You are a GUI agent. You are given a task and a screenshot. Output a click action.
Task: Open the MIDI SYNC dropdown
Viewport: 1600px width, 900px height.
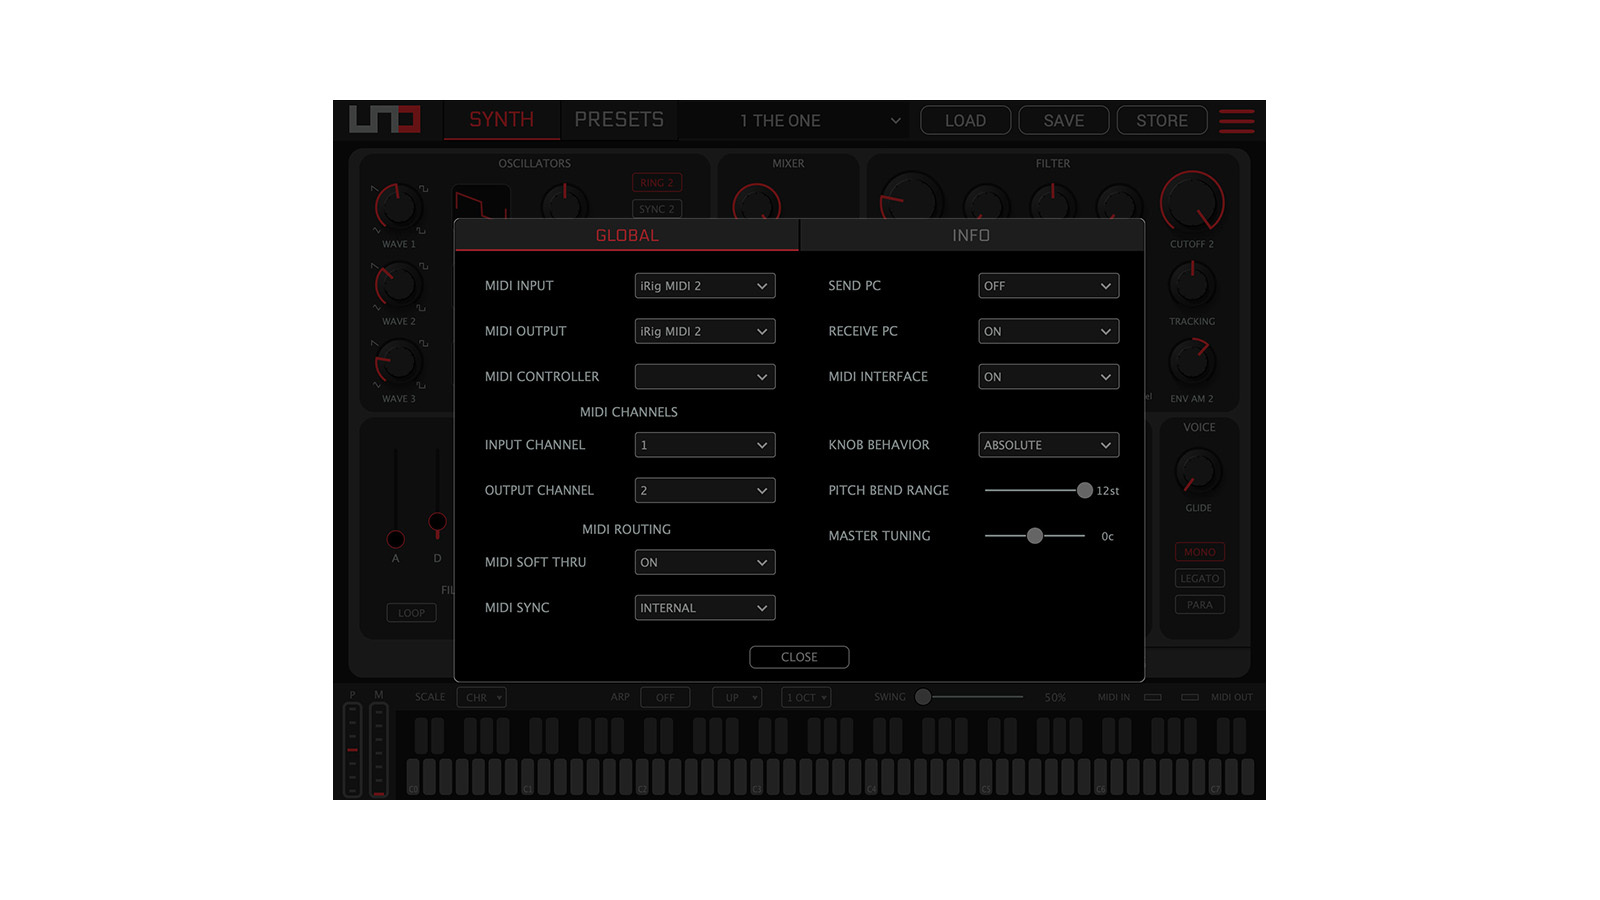point(704,608)
